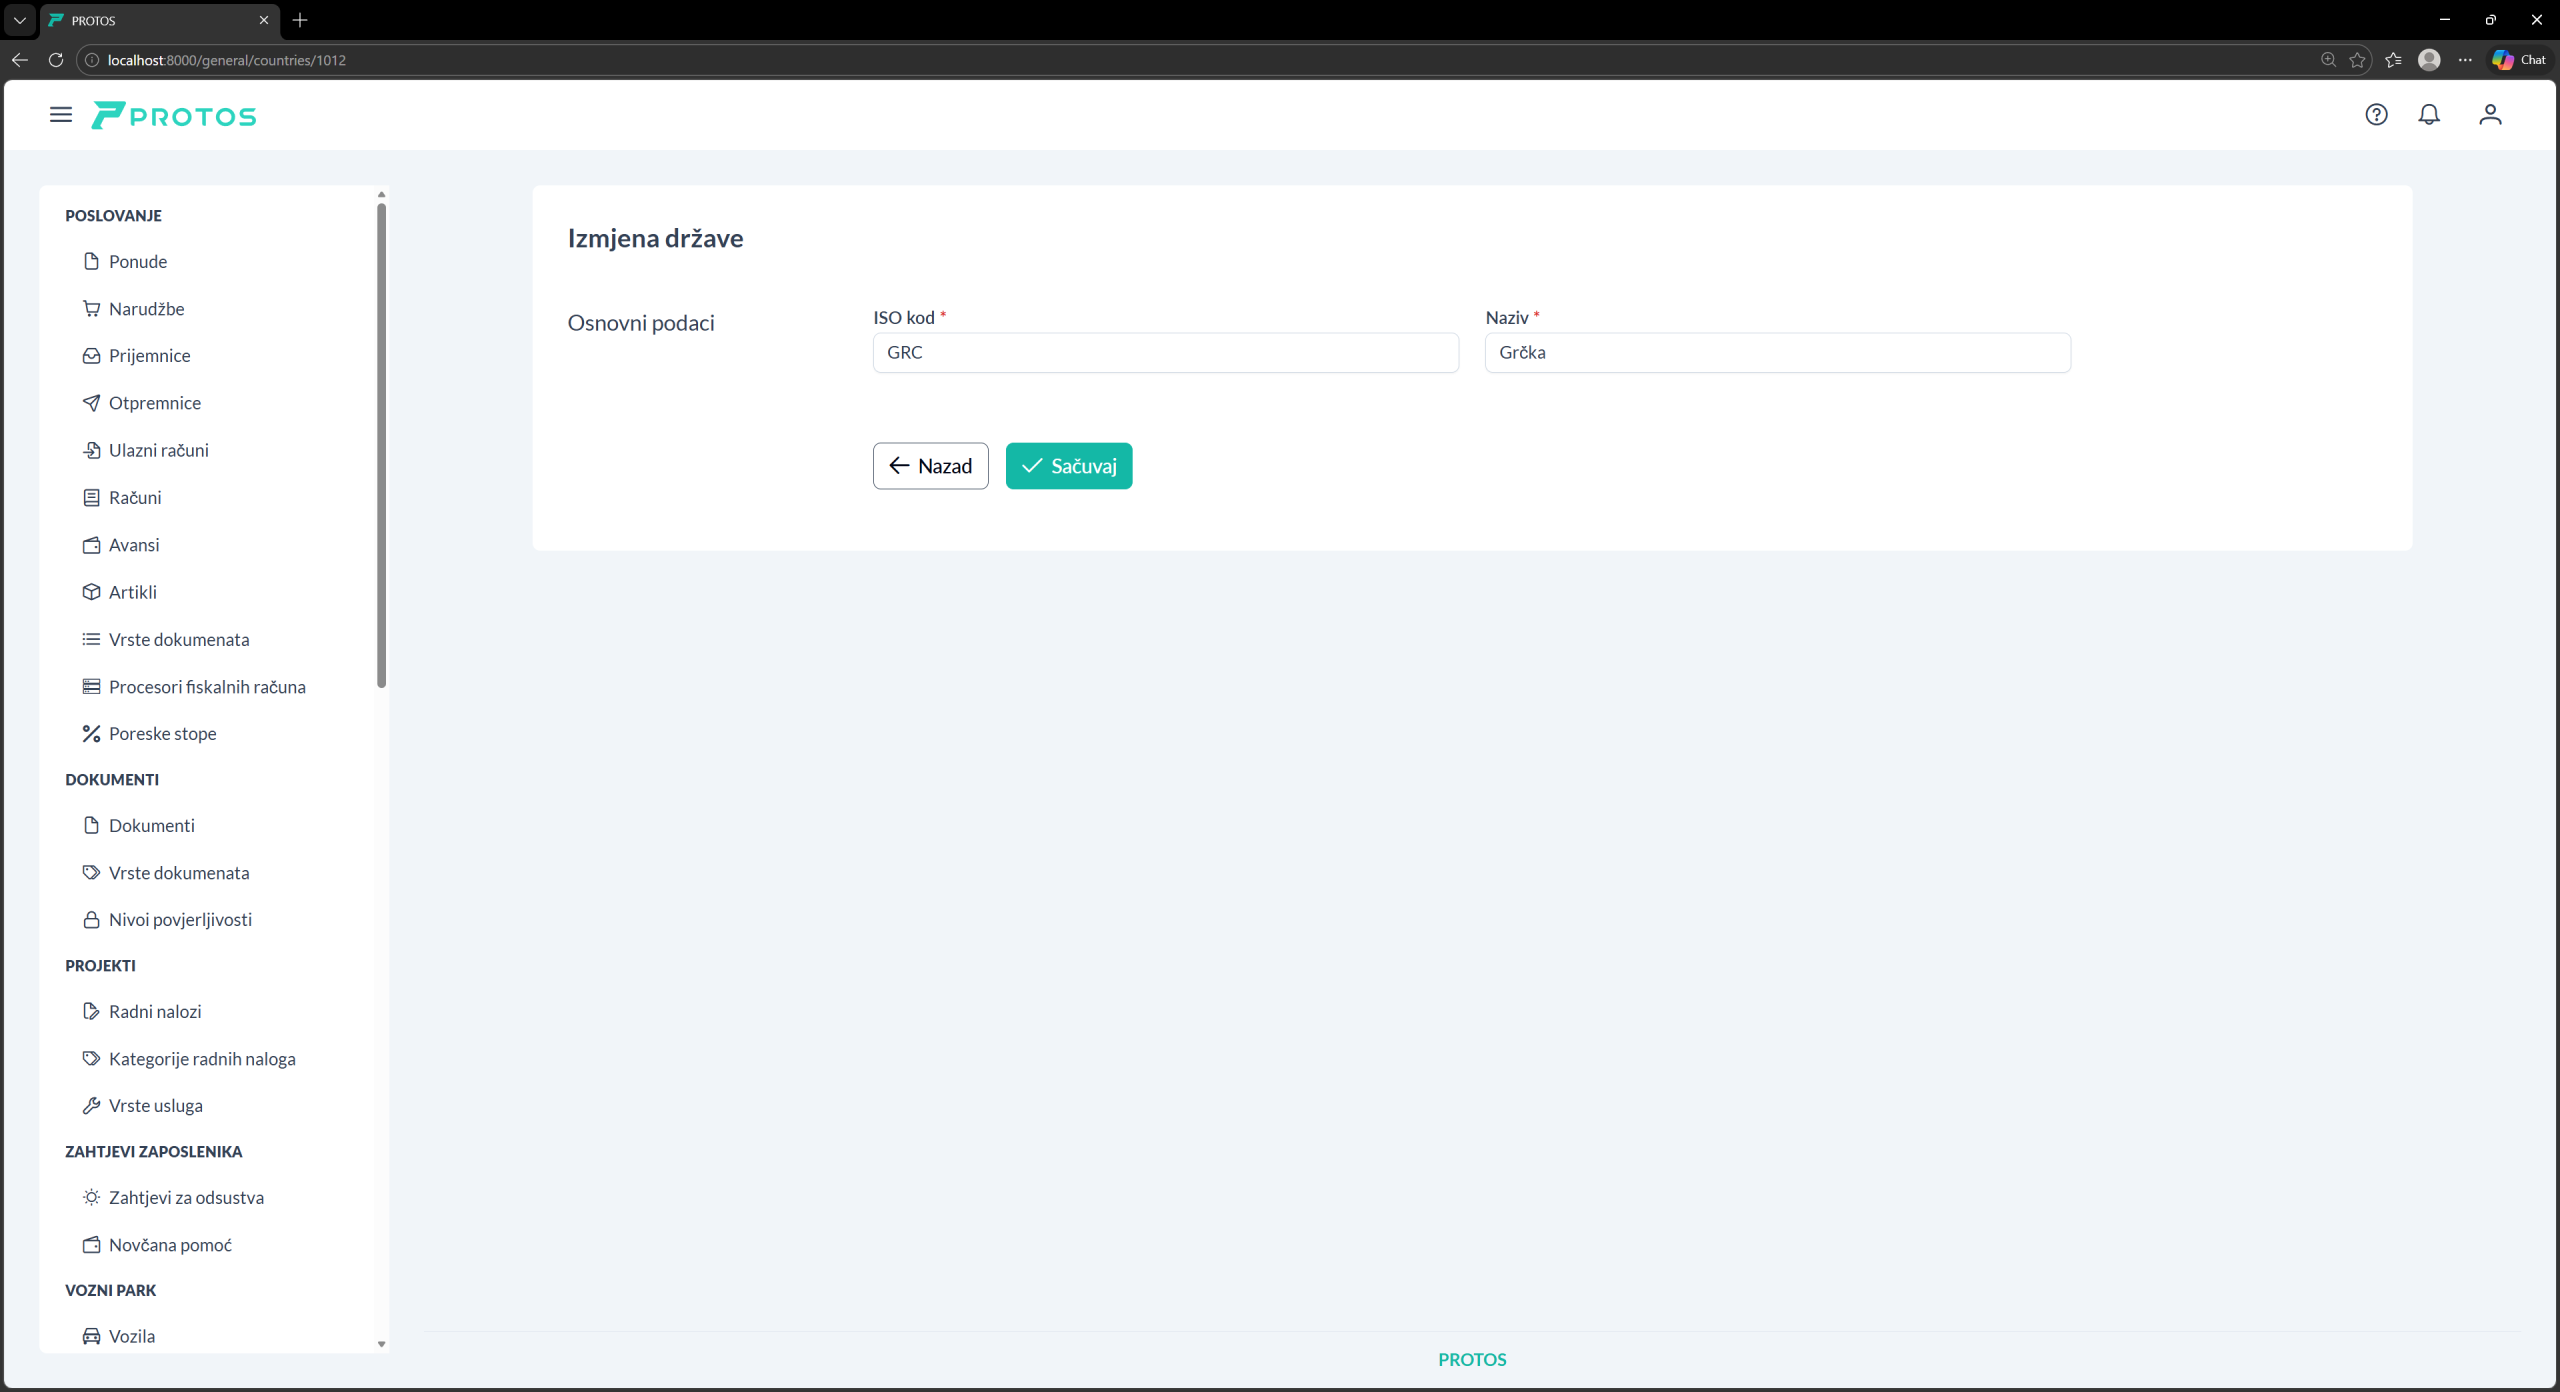Open the help question mark icon
The width and height of the screenshot is (2560, 1392).
[x=2376, y=115]
